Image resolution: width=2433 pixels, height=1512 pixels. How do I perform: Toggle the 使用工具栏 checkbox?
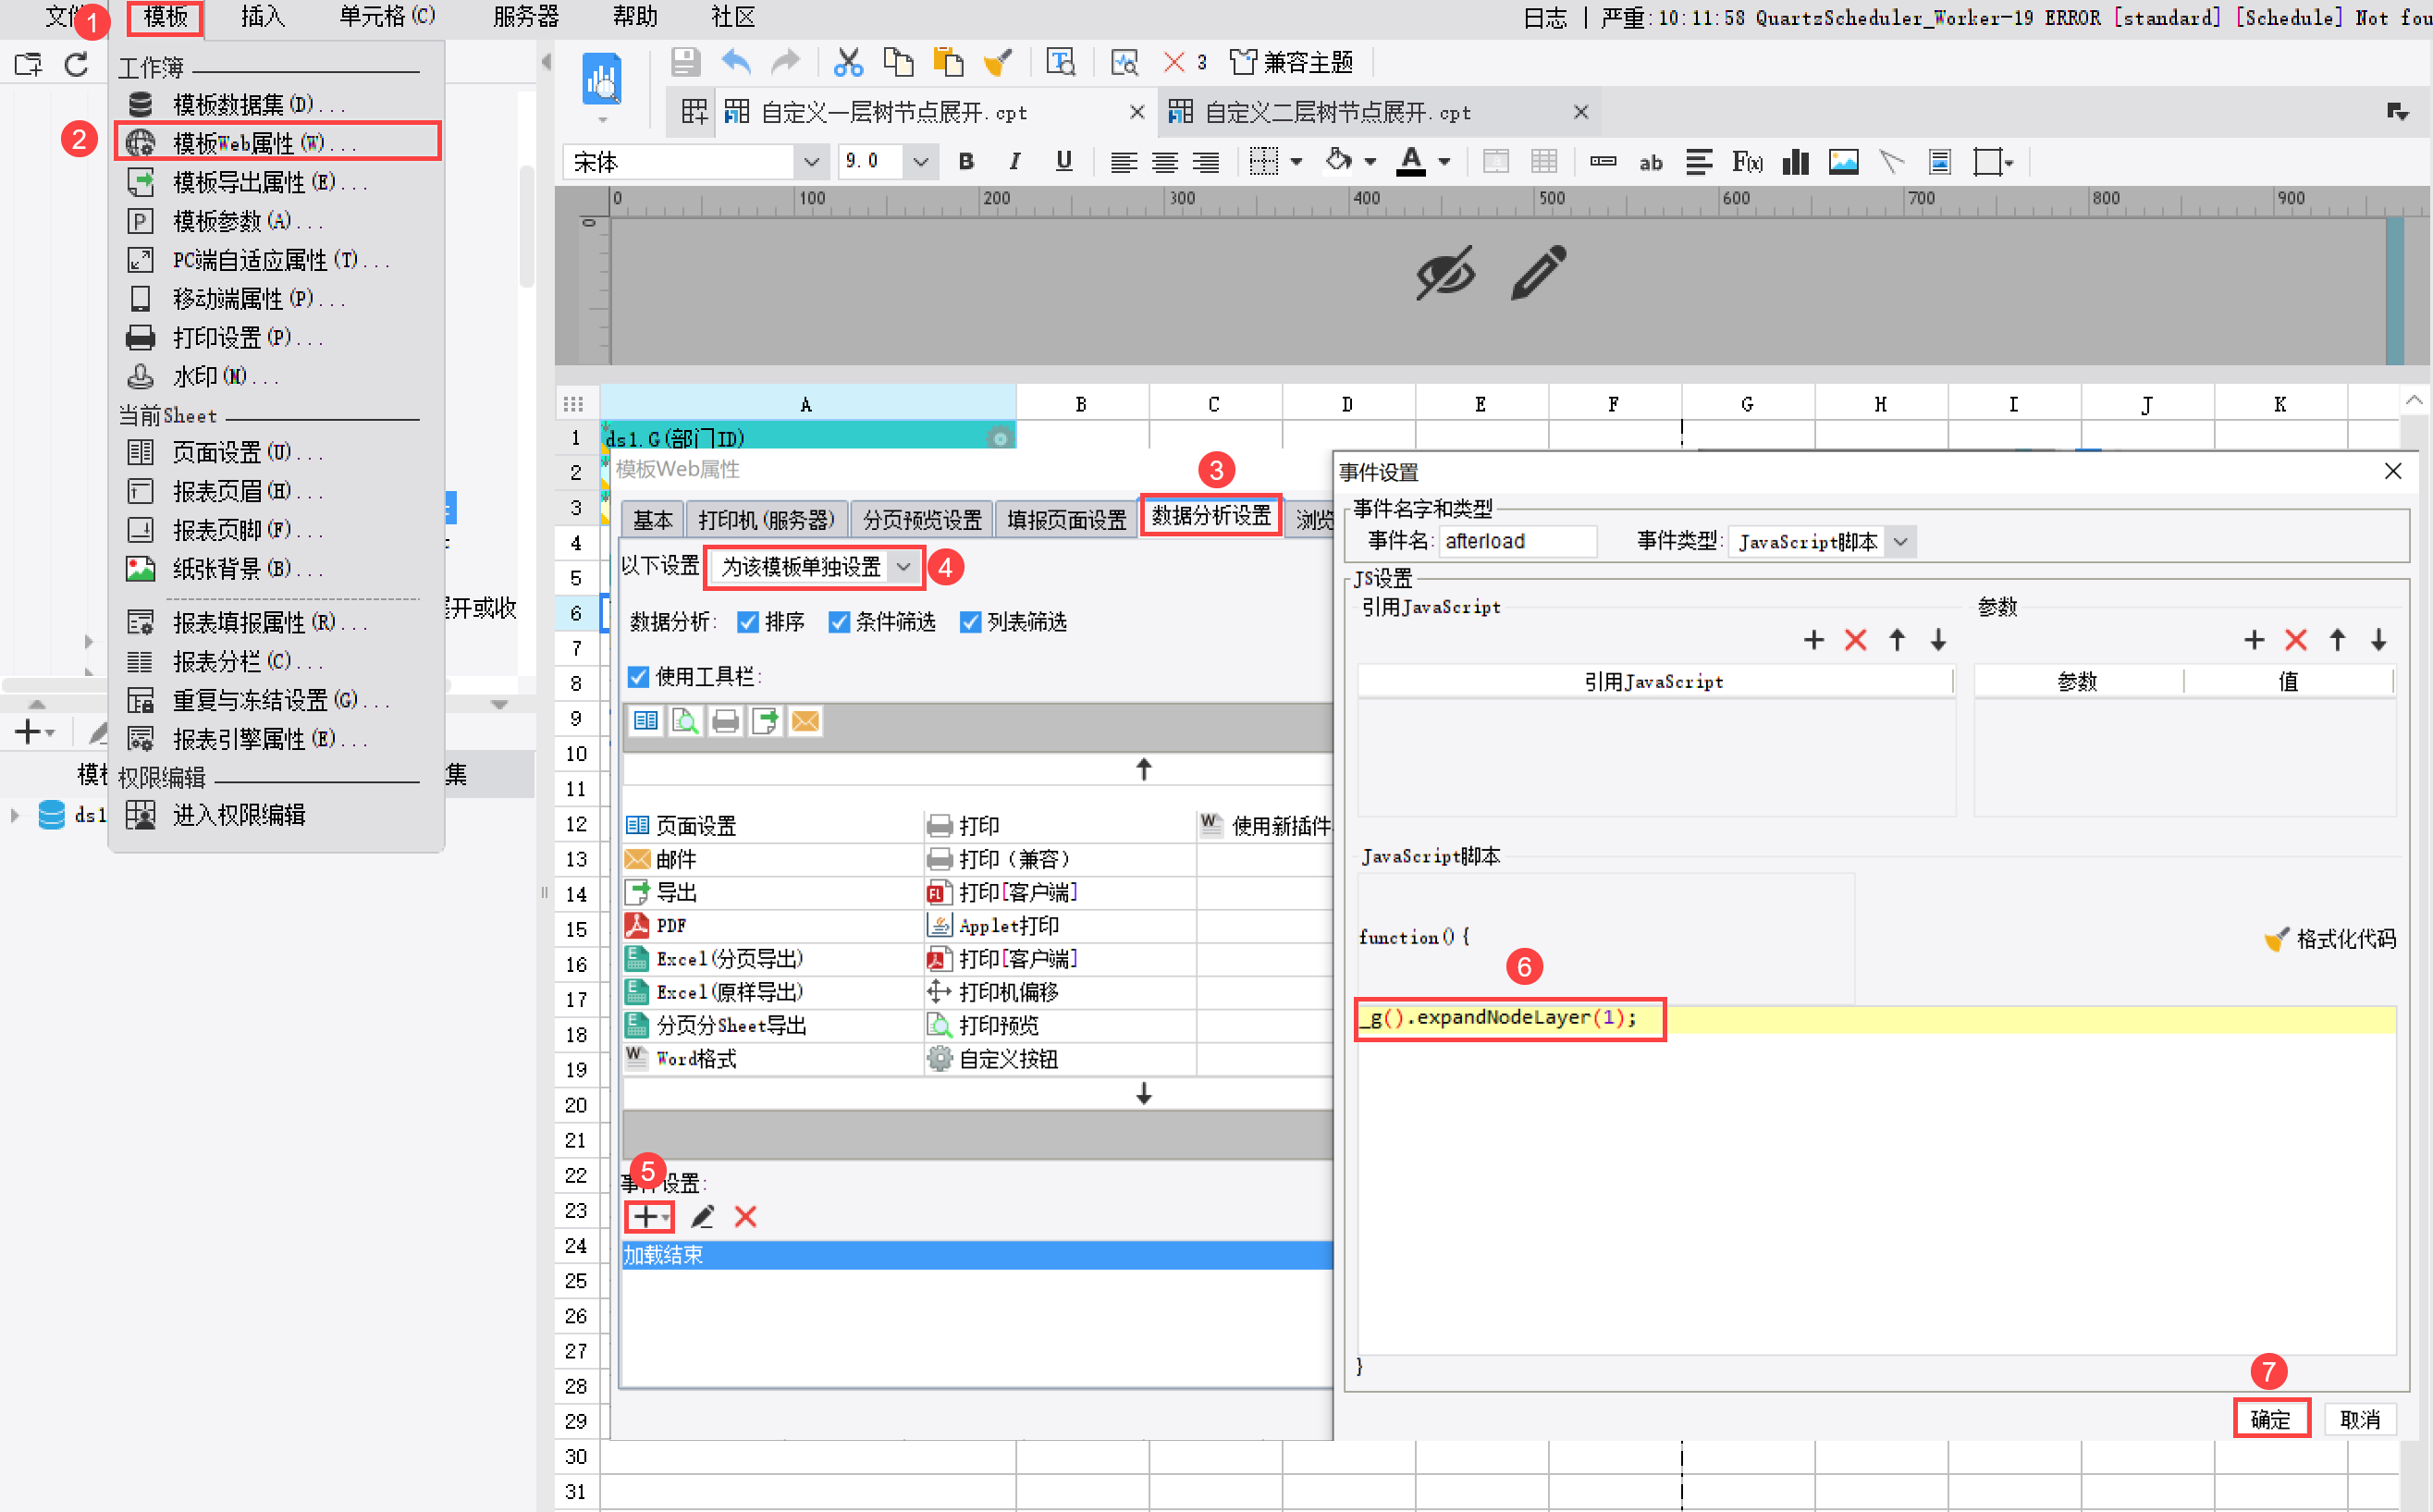tap(638, 677)
